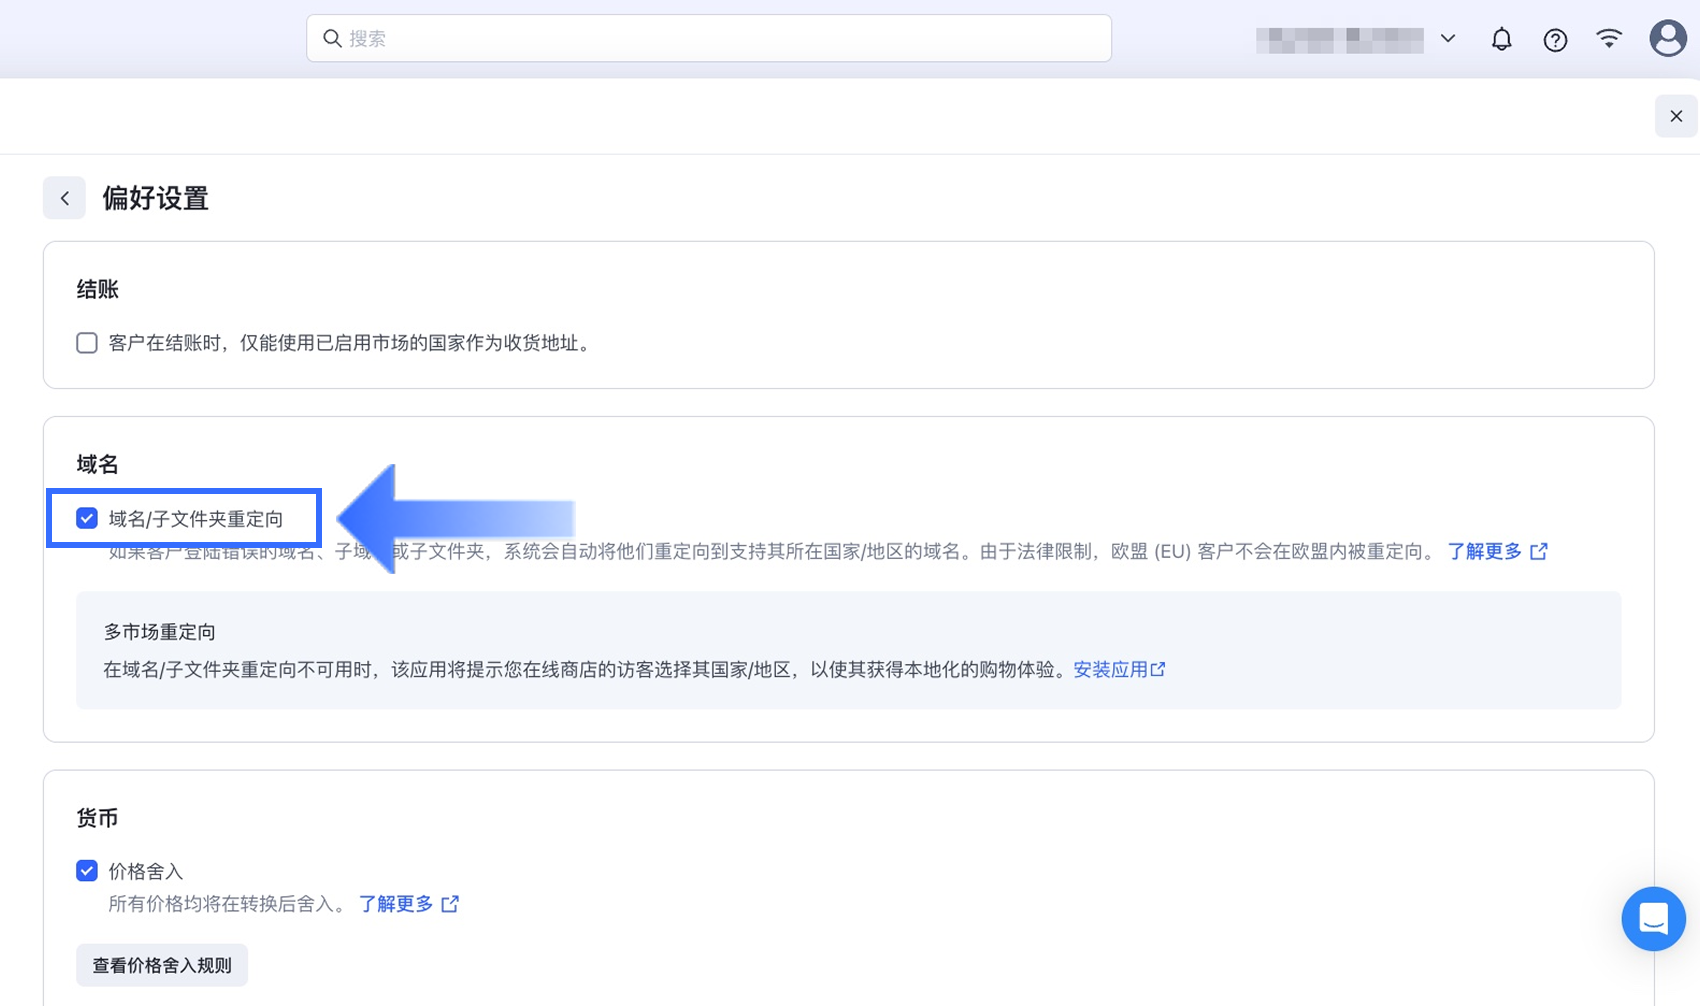
Task: Open 了解更多 about domain redirects
Action: 1484,550
